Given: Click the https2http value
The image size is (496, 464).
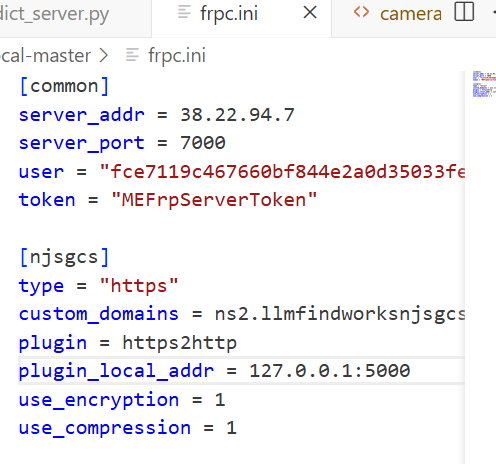Looking at the screenshot, I should point(179,343).
